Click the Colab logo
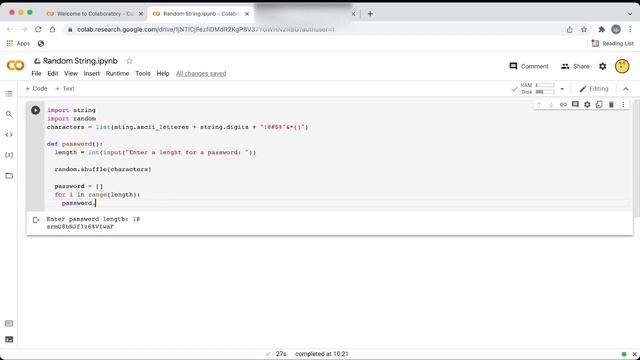The width and height of the screenshot is (640, 360). 16,65
